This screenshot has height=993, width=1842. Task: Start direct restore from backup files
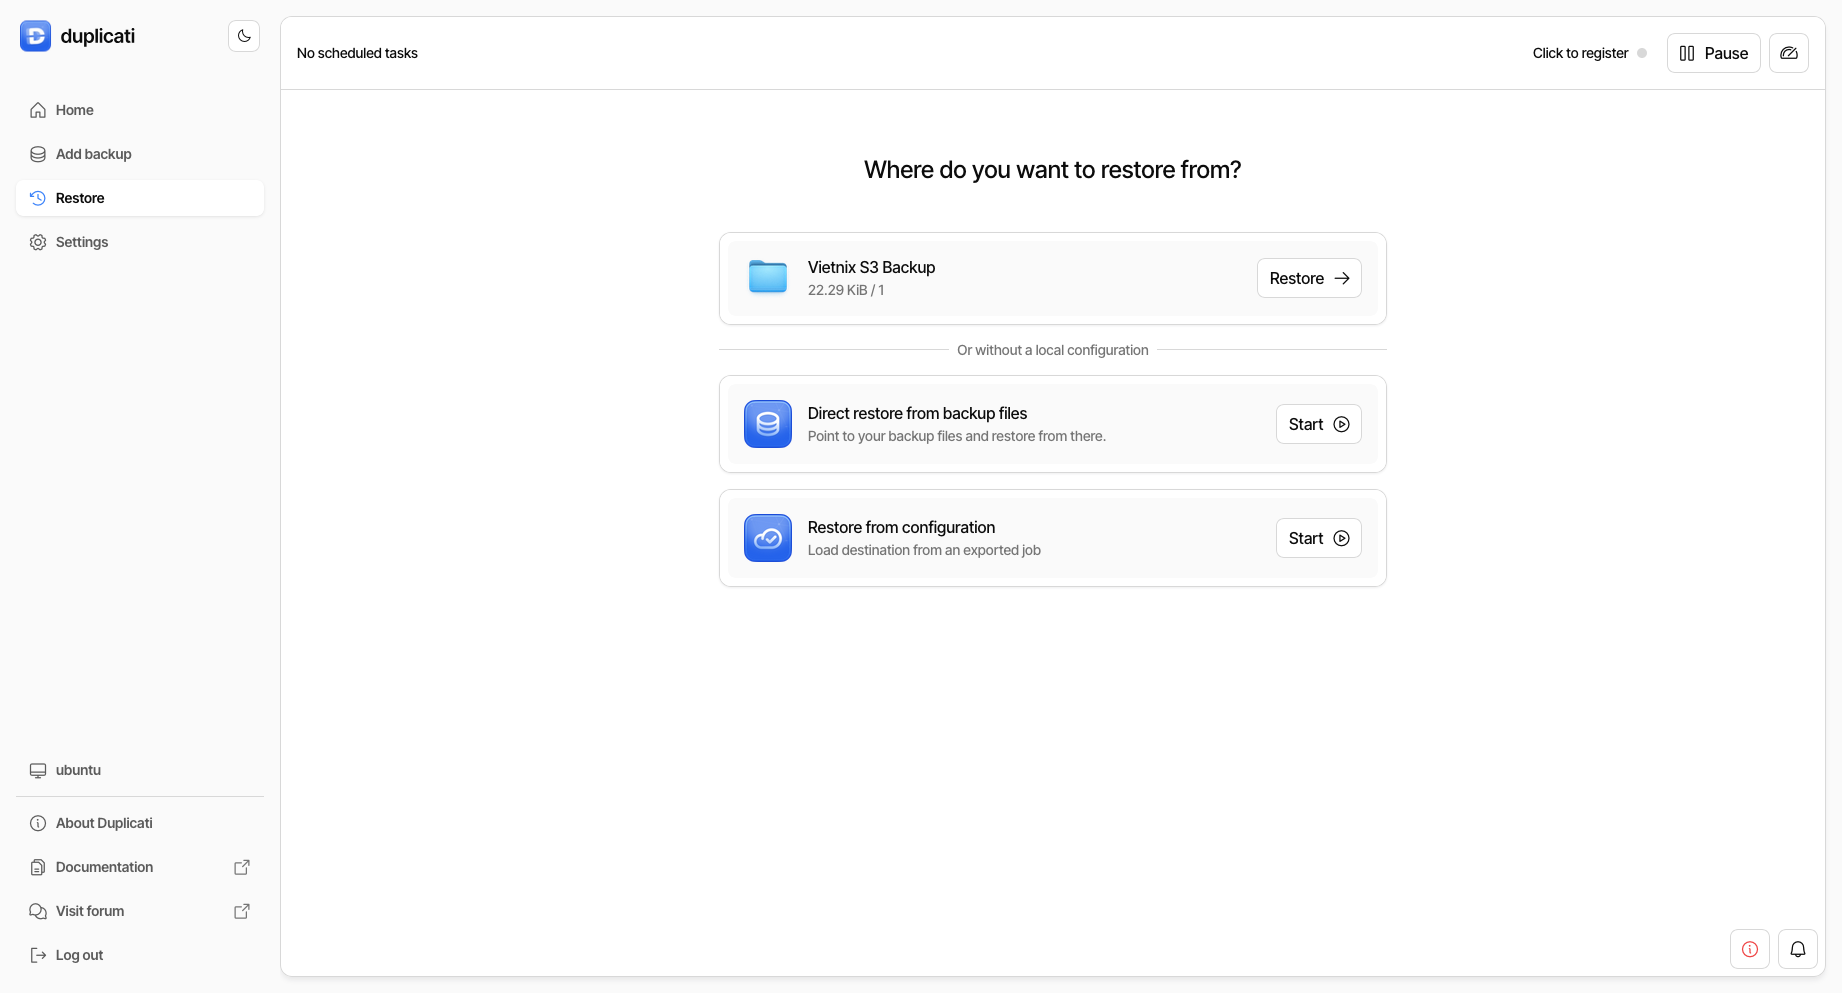click(x=1318, y=424)
